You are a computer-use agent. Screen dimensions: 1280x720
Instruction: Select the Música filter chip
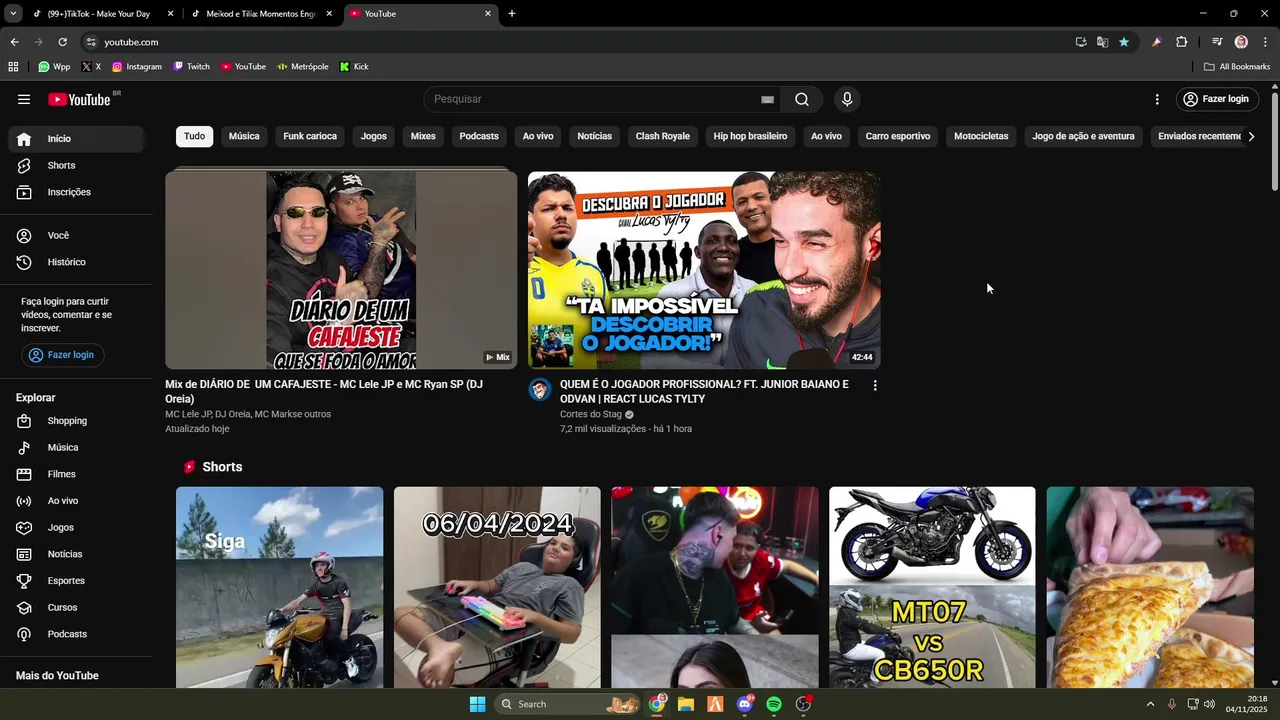[x=244, y=136]
